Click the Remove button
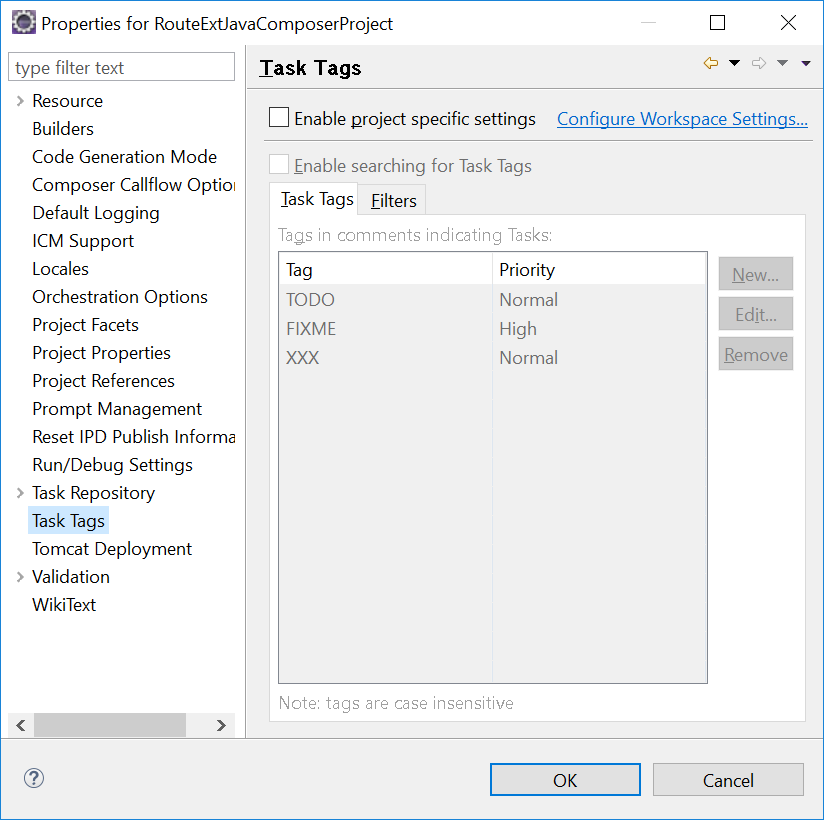824x820 pixels. click(x=756, y=355)
